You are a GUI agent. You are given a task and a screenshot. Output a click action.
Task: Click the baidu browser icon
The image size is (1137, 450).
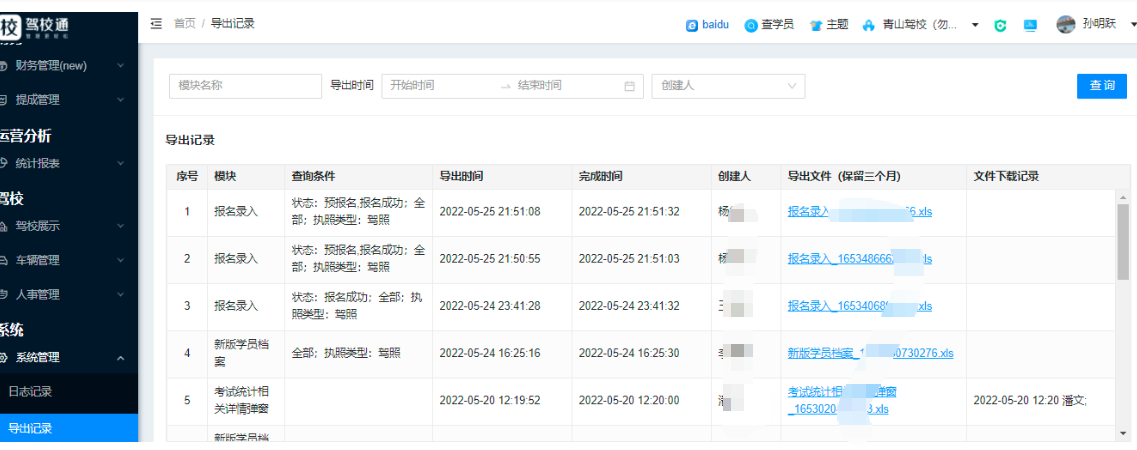pos(692,25)
